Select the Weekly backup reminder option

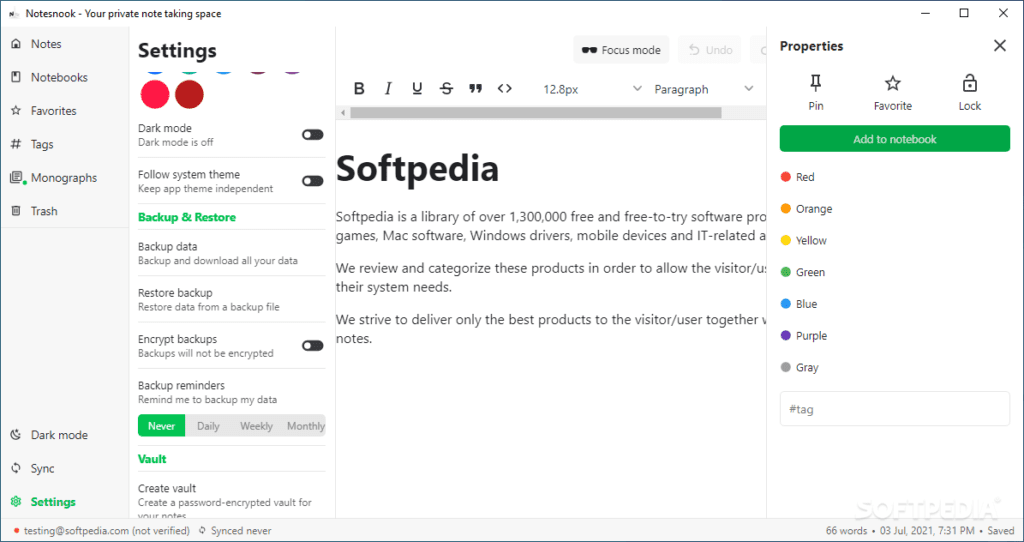point(256,426)
